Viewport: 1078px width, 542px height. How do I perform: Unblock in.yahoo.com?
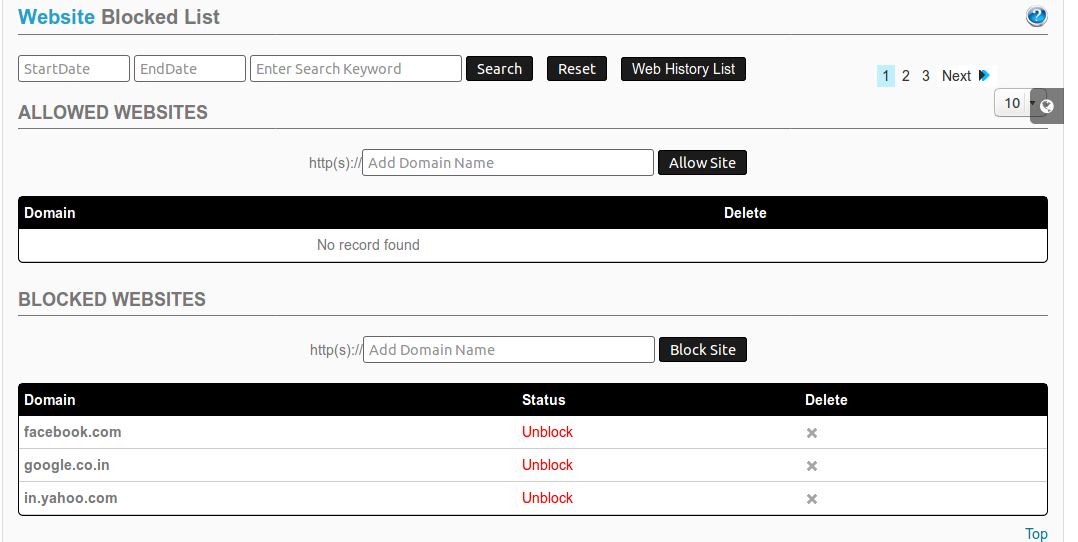547,498
